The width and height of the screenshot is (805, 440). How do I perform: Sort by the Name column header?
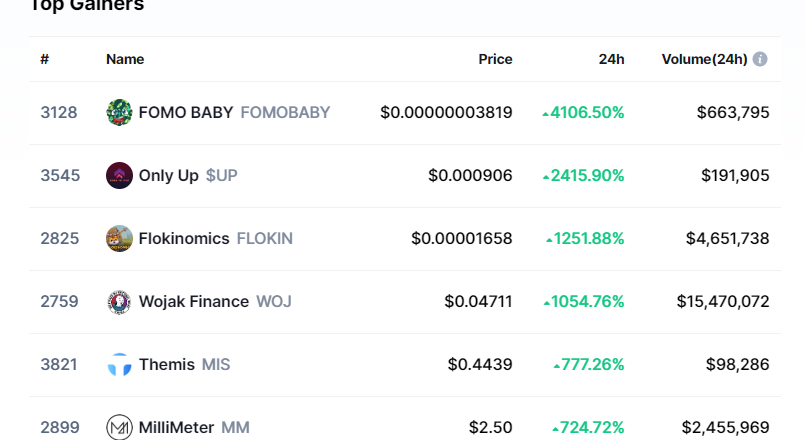[x=125, y=59]
